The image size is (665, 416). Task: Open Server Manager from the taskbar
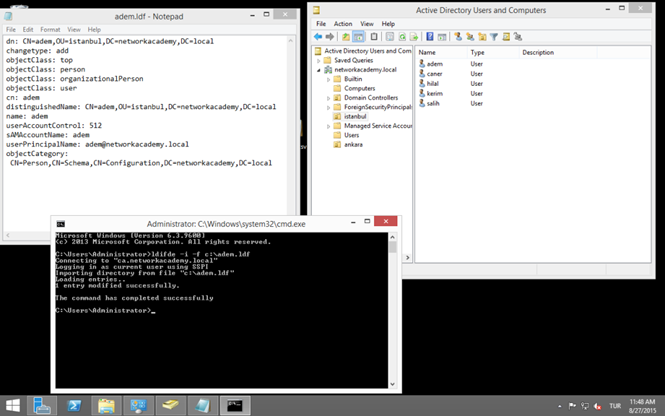(42, 406)
